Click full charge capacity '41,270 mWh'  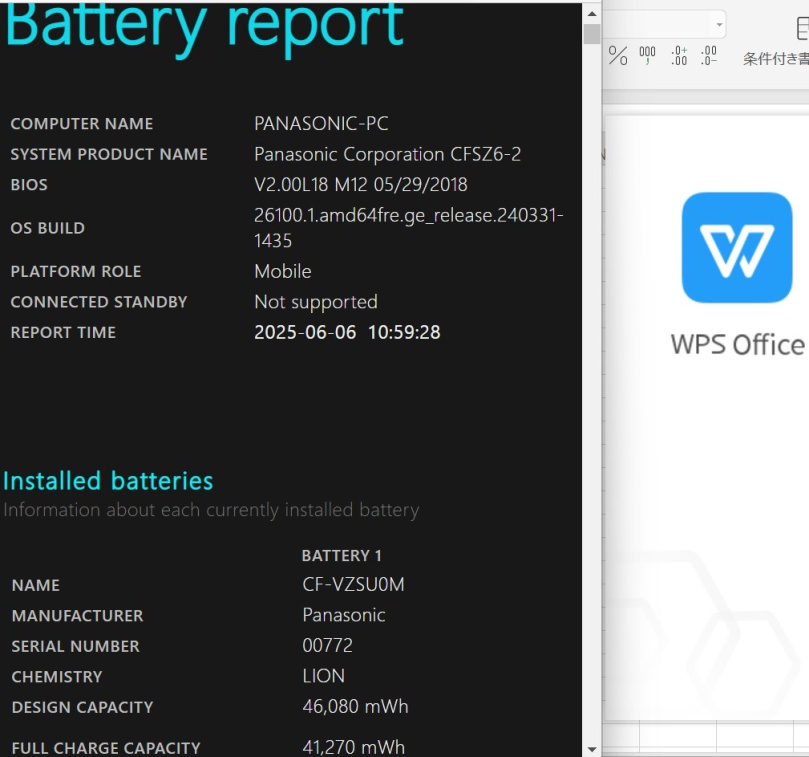click(x=354, y=747)
